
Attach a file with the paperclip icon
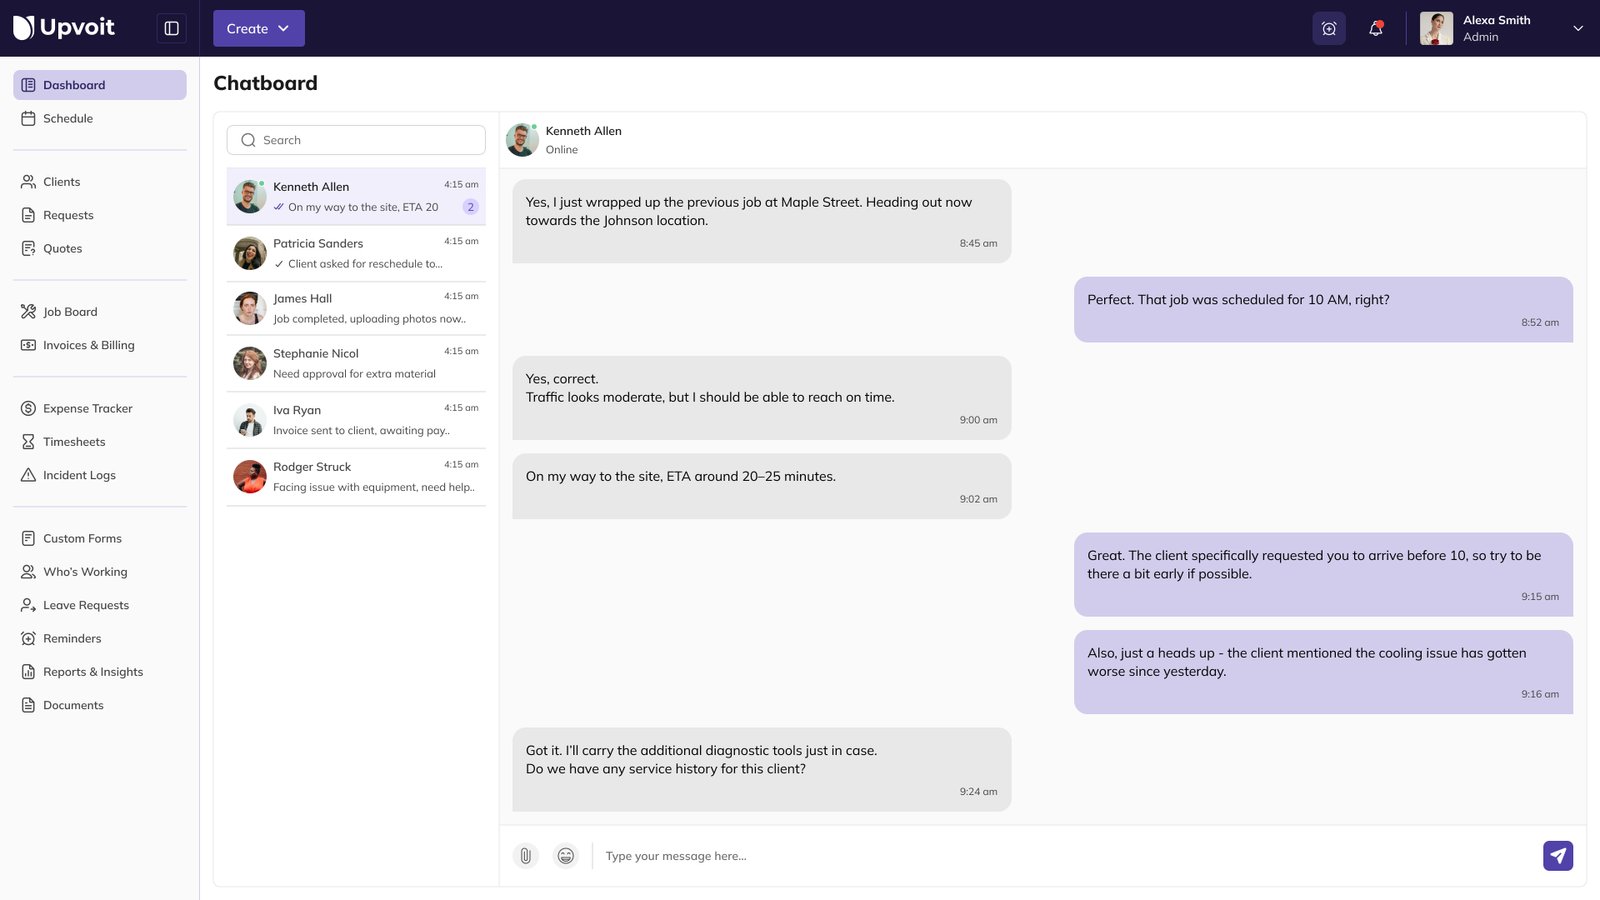point(525,855)
